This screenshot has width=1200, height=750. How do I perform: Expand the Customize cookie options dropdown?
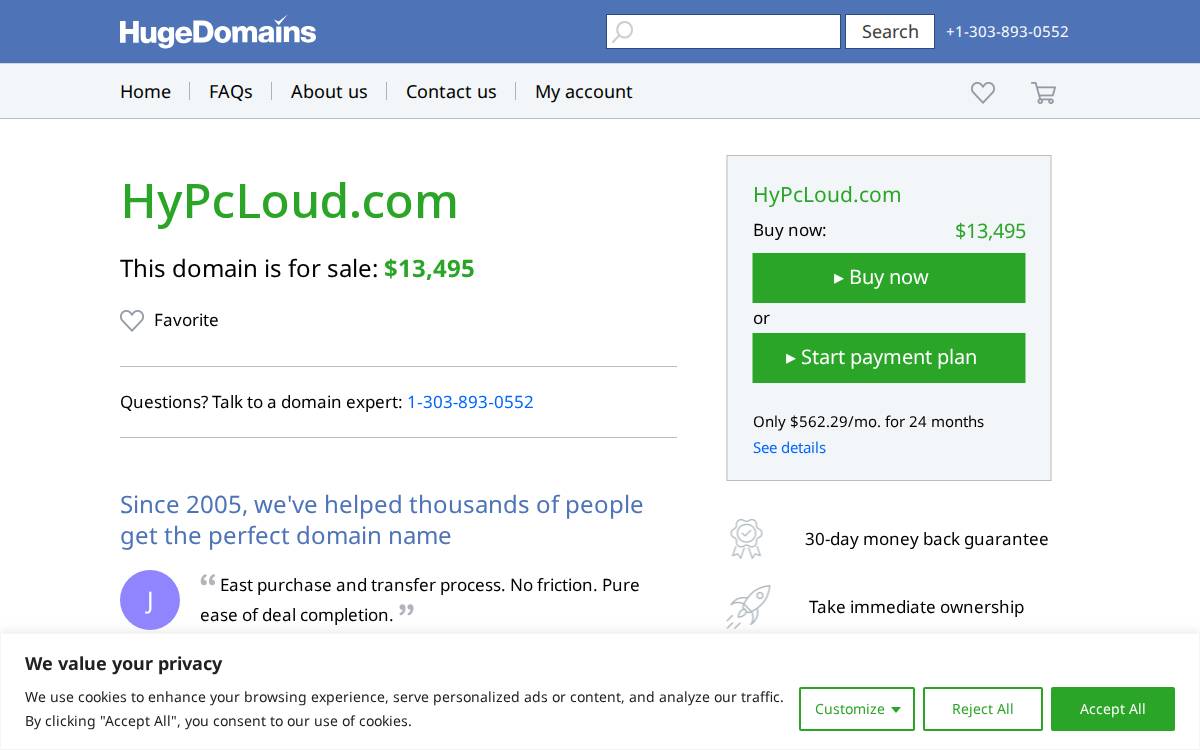(857, 709)
